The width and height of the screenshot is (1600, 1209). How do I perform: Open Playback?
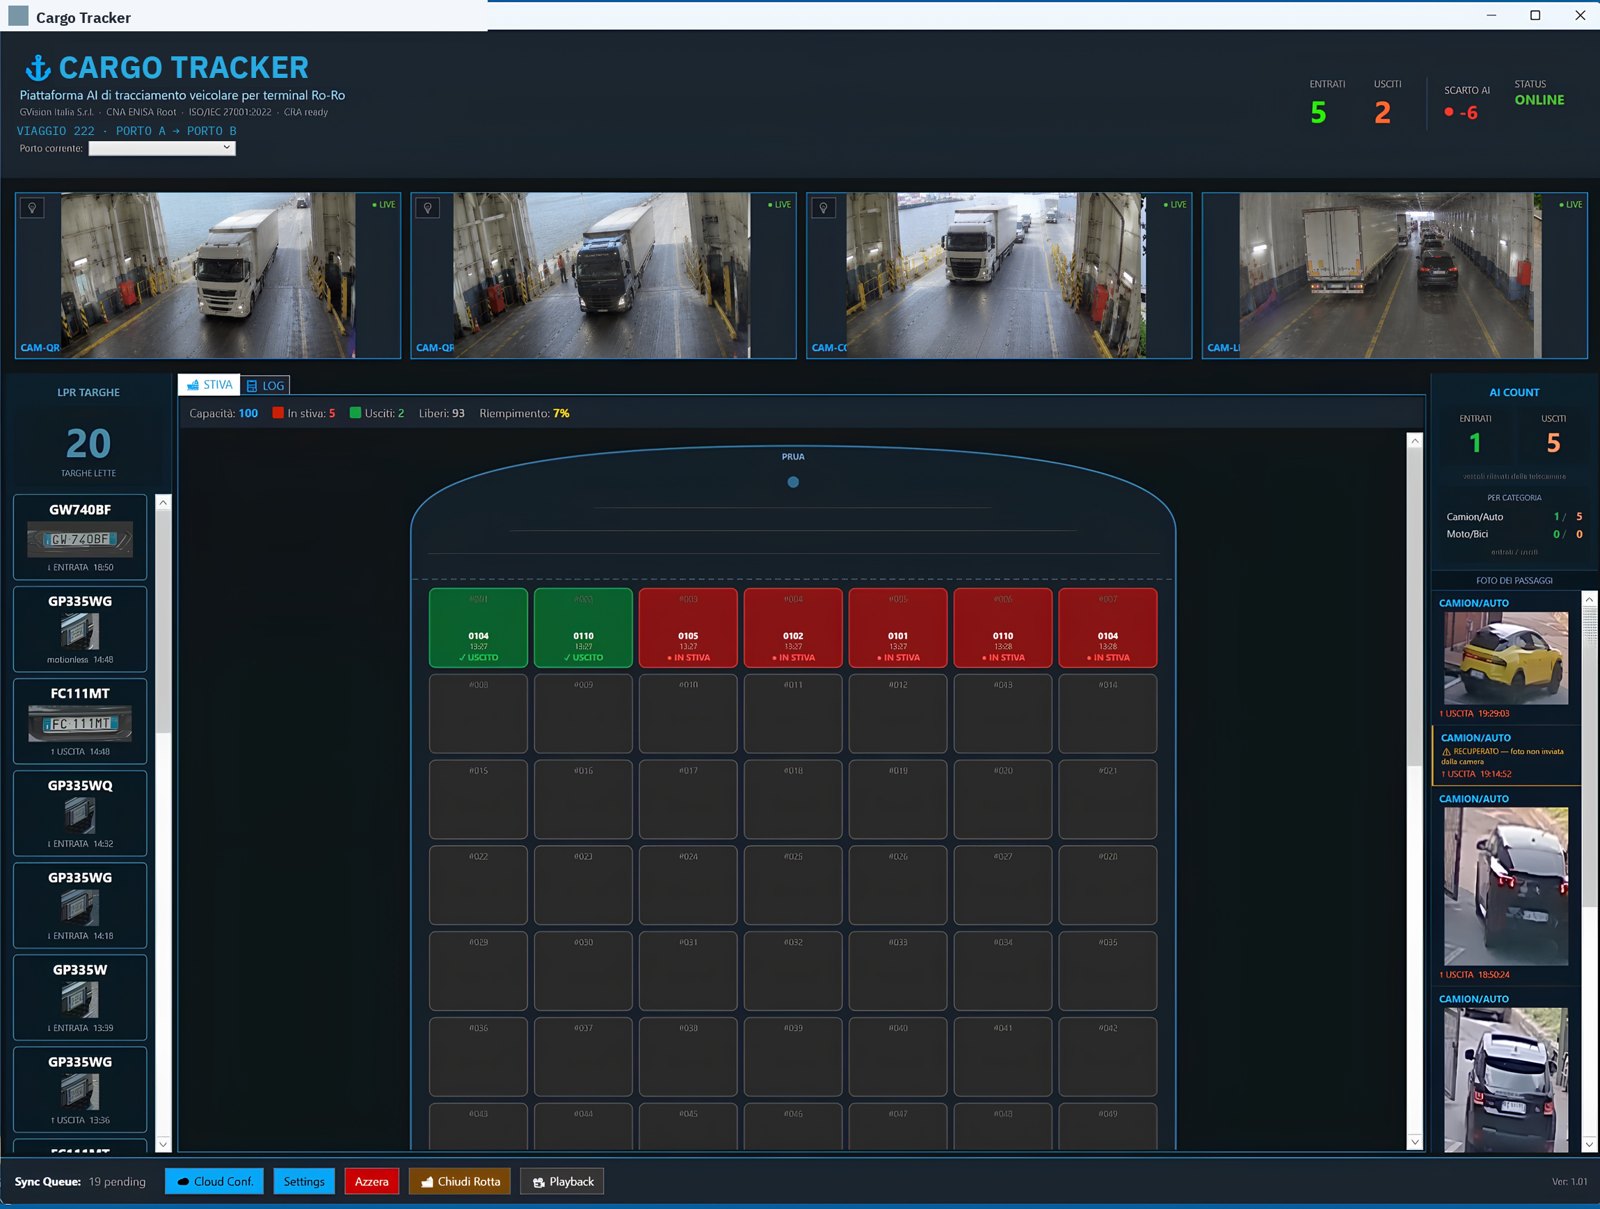(x=563, y=1182)
